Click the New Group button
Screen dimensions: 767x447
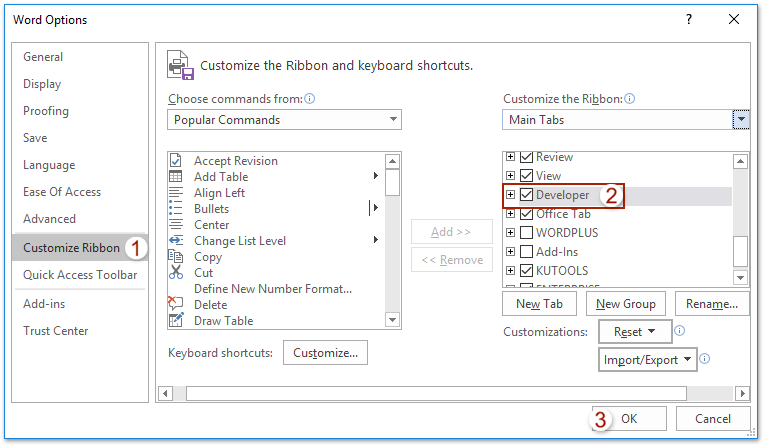click(626, 304)
